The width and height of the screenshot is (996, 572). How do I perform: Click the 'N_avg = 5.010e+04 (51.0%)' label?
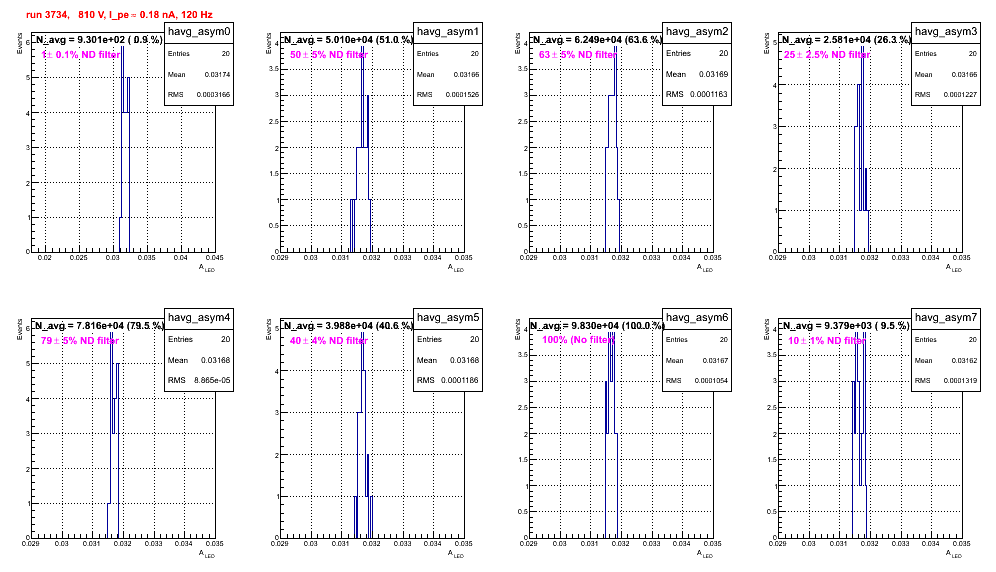click(348, 40)
